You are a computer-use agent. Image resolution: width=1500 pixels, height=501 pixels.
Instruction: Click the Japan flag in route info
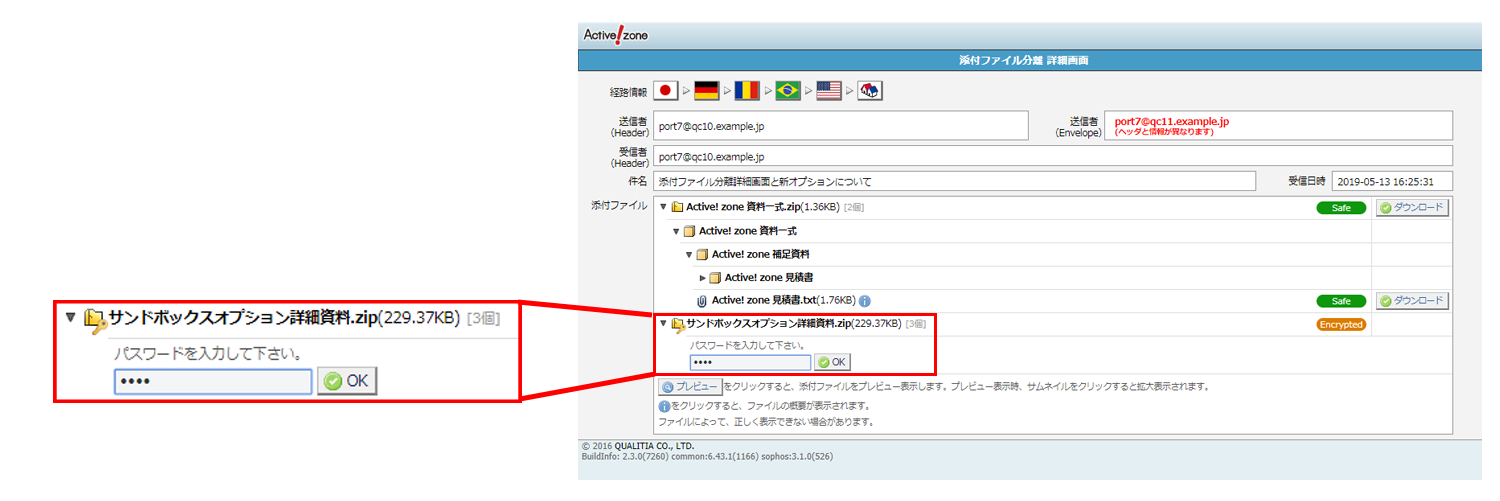666,91
